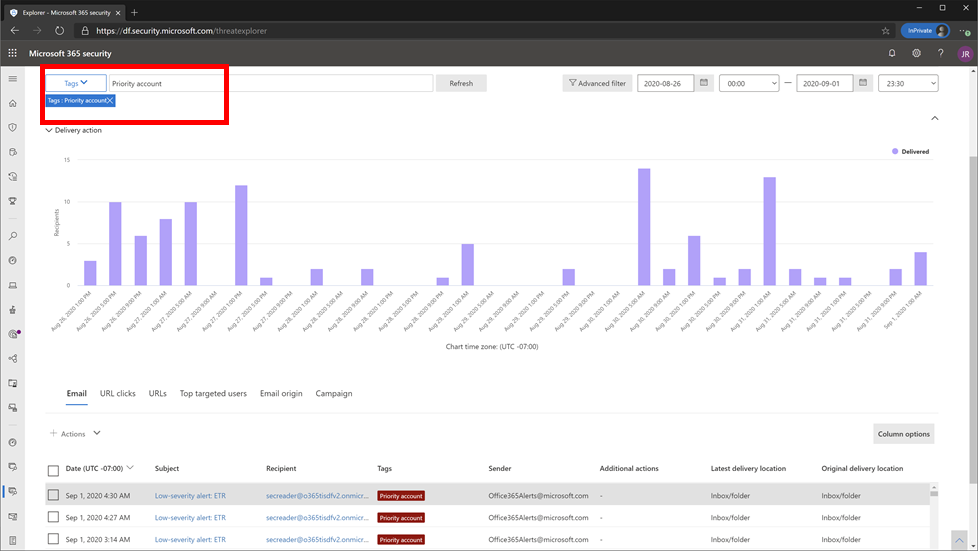Open the browser ellipsis menu

(964, 31)
